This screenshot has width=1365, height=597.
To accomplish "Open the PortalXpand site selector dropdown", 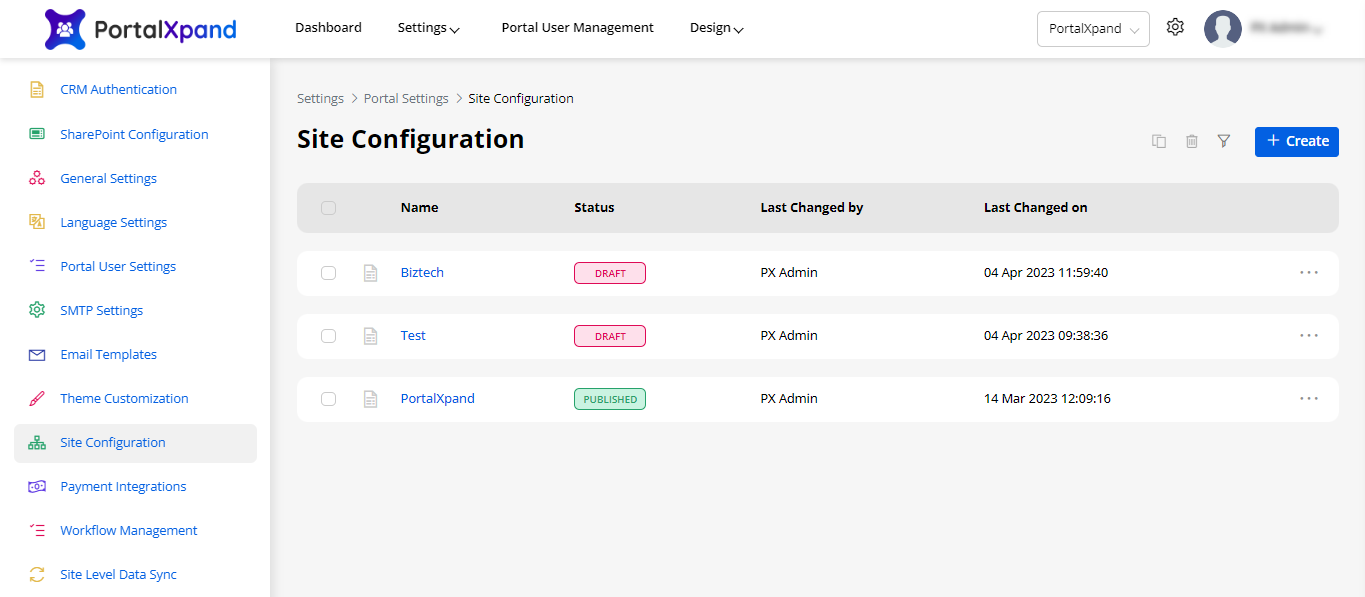I will pyautogui.click(x=1093, y=29).
